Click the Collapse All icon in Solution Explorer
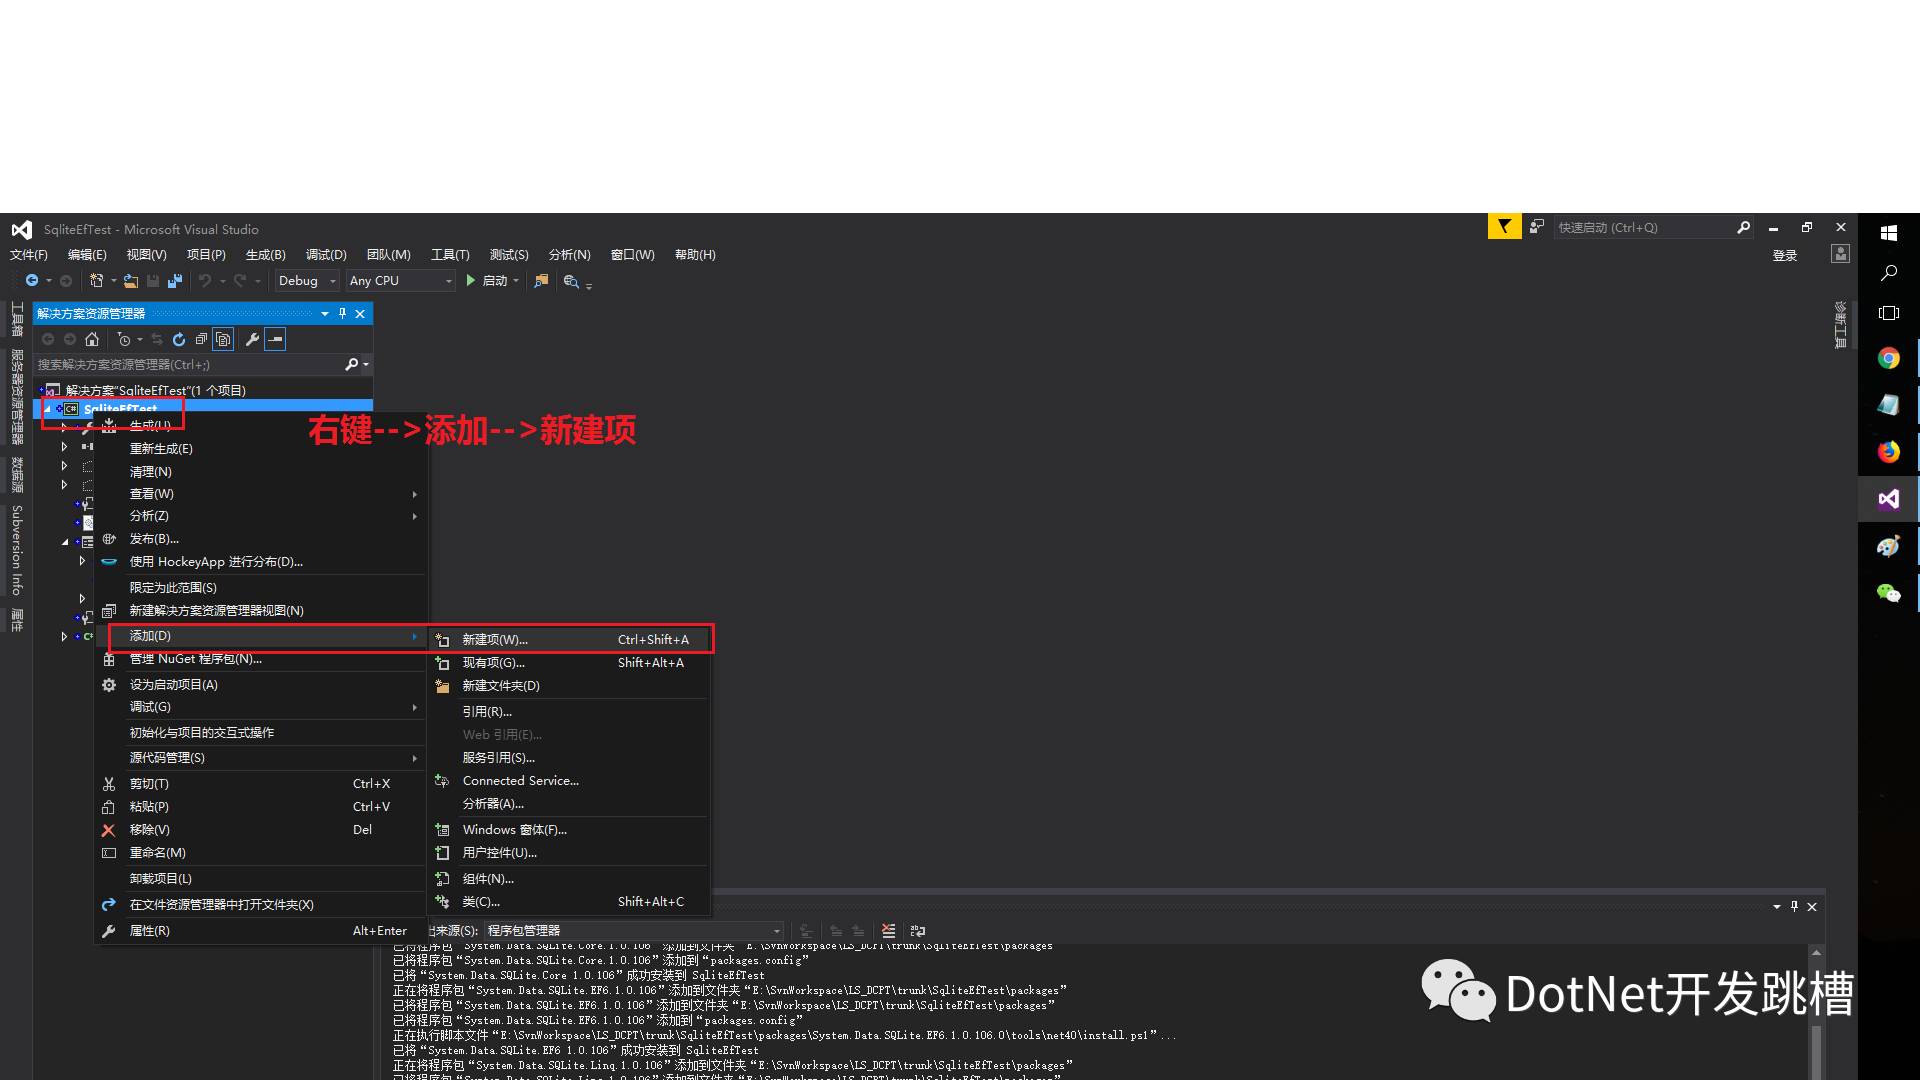Screen dimensions: 1920x1080 pos(201,339)
